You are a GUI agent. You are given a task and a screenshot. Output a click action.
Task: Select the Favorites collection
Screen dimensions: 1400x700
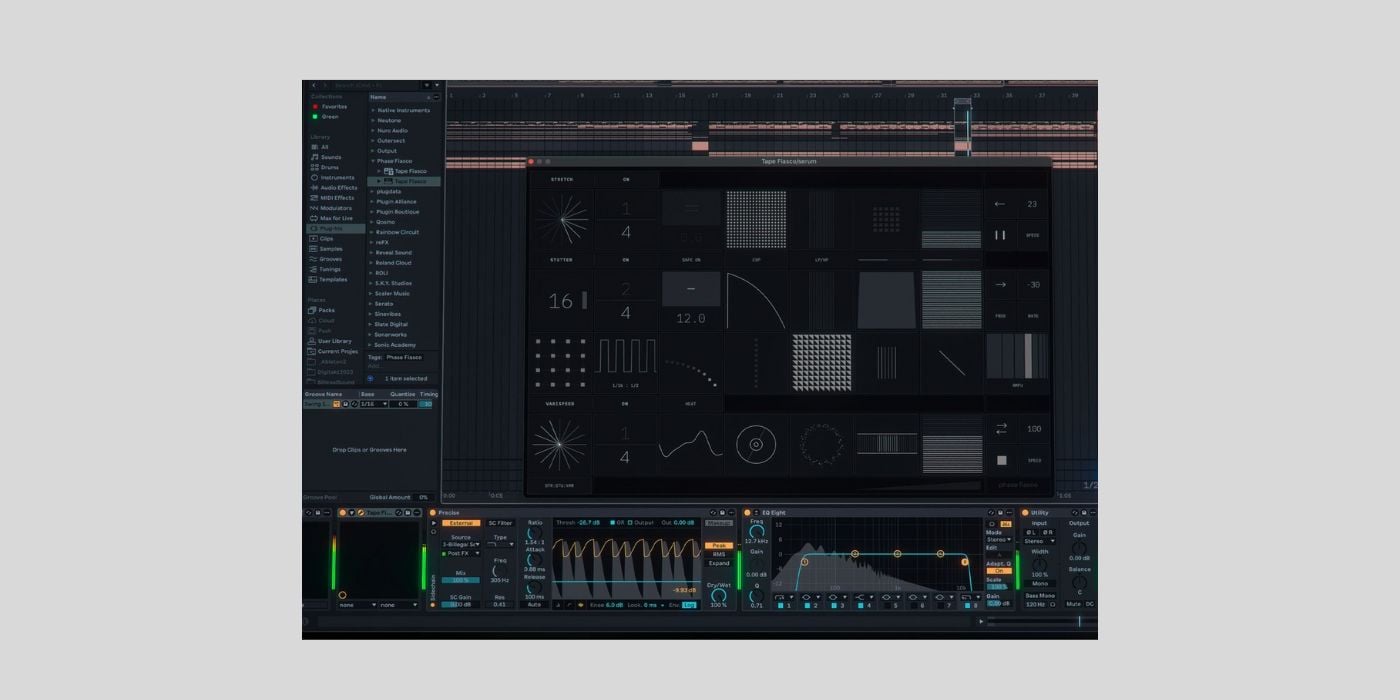tap(334, 106)
